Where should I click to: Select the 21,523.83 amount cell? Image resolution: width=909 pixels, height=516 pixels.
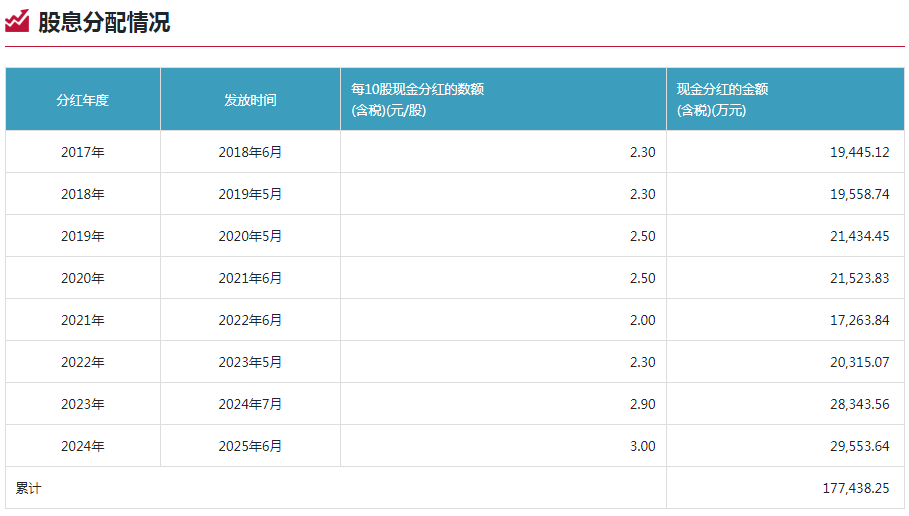click(x=859, y=278)
